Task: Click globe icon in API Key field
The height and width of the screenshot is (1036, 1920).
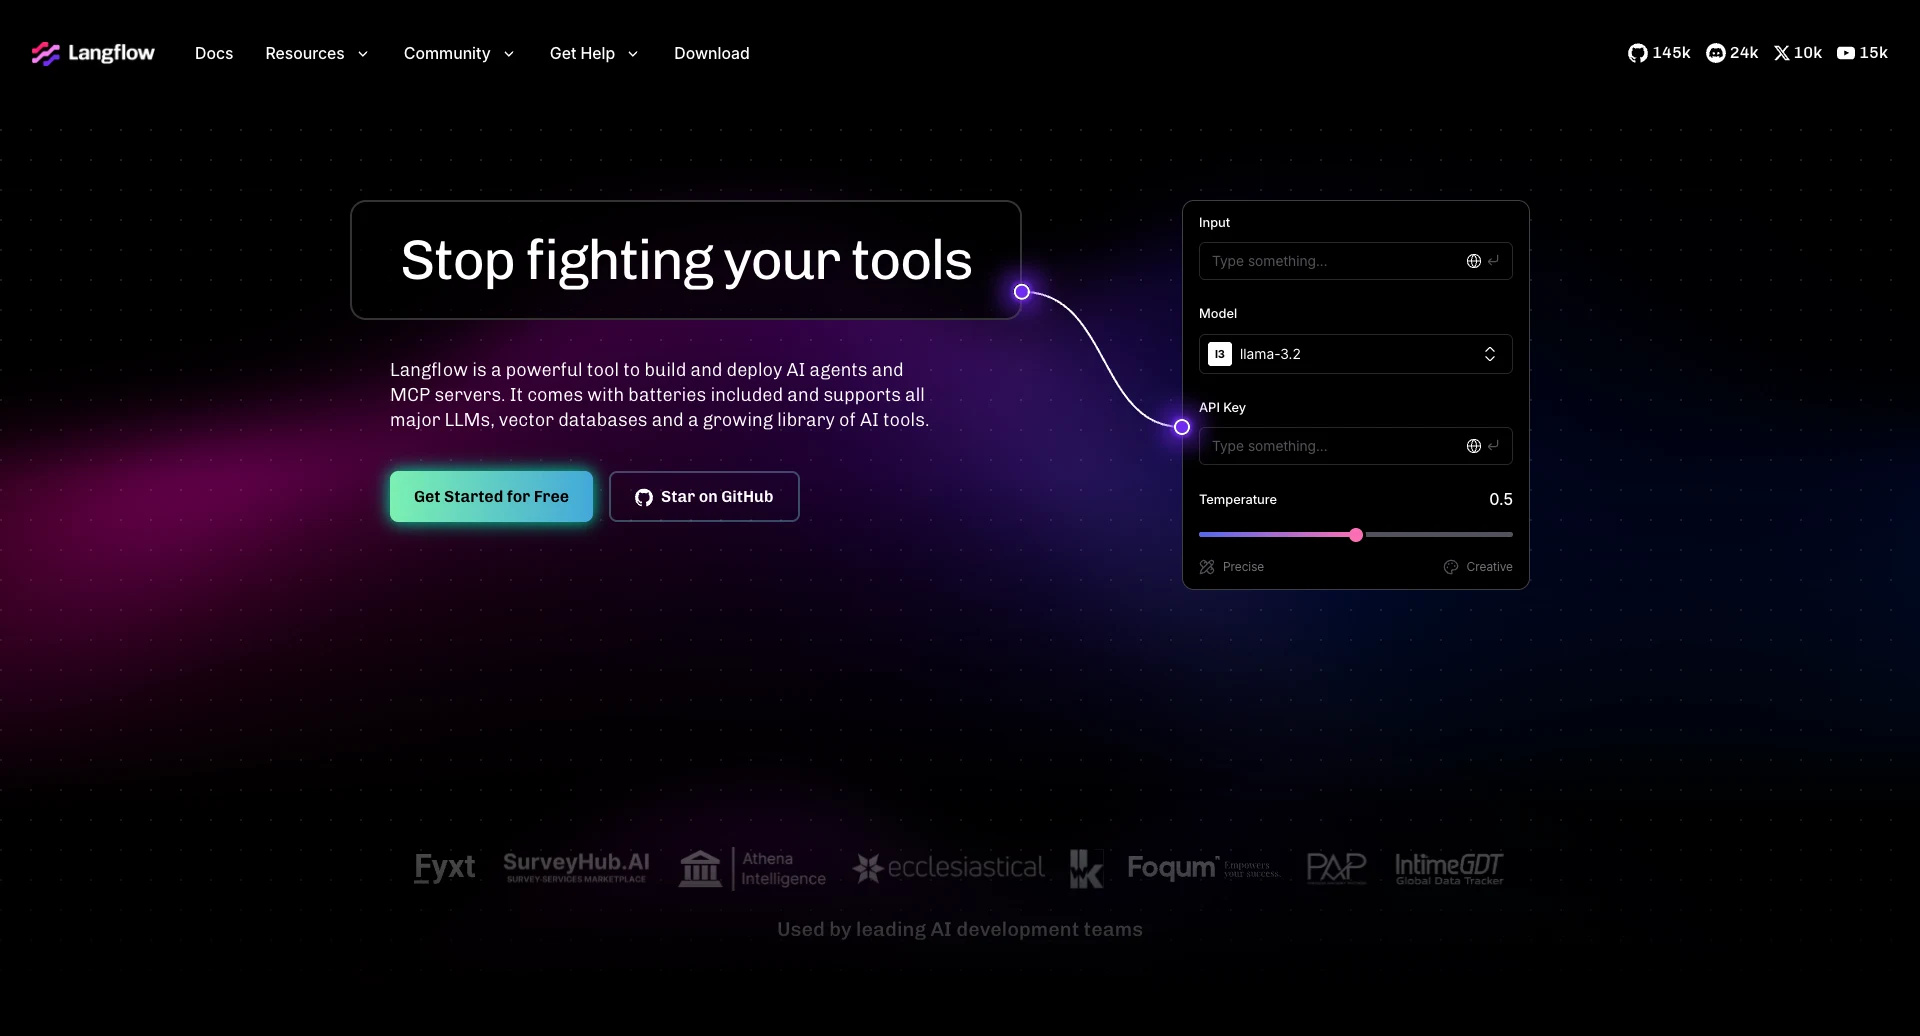Action: (1473, 446)
